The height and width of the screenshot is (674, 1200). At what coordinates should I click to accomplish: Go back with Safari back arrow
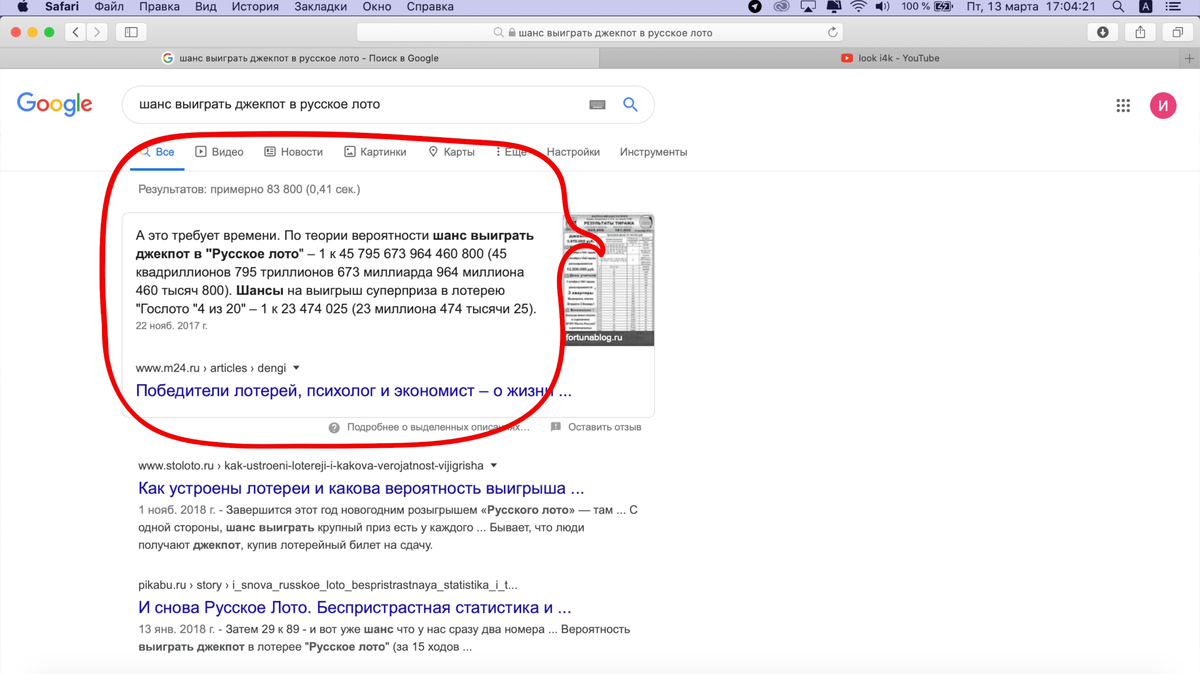tap(77, 32)
